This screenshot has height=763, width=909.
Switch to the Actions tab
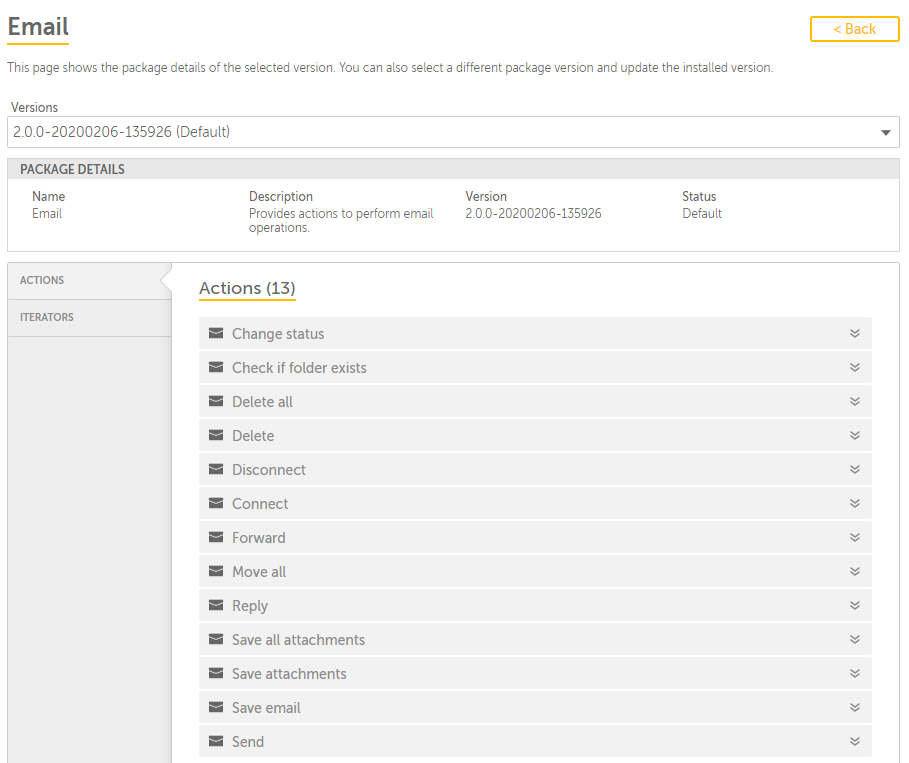[x=90, y=281]
